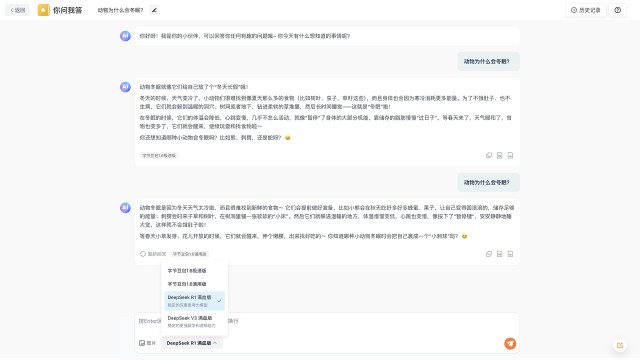The image size is (640, 360).
Task: Click the AI avatar beside the first hibernation answer
Action: [x=125, y=87]
